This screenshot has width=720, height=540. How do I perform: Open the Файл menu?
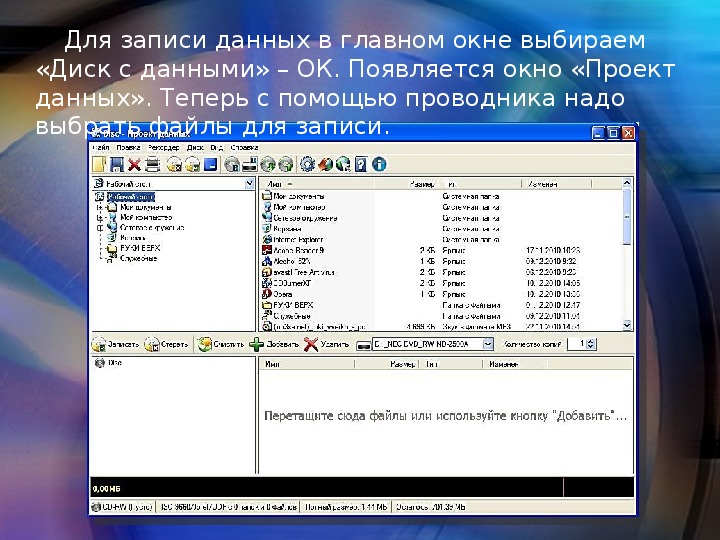click(x=99, y=147)
